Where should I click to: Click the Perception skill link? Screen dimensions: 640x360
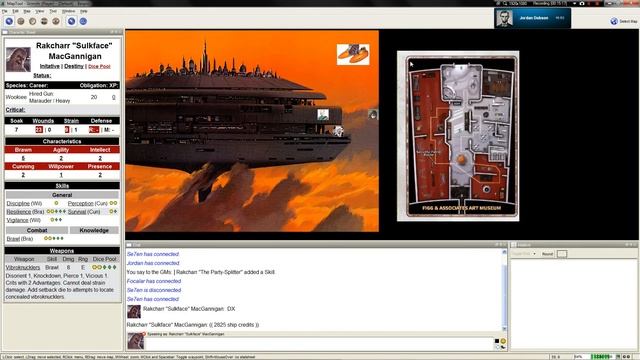[x=80, y=203]
